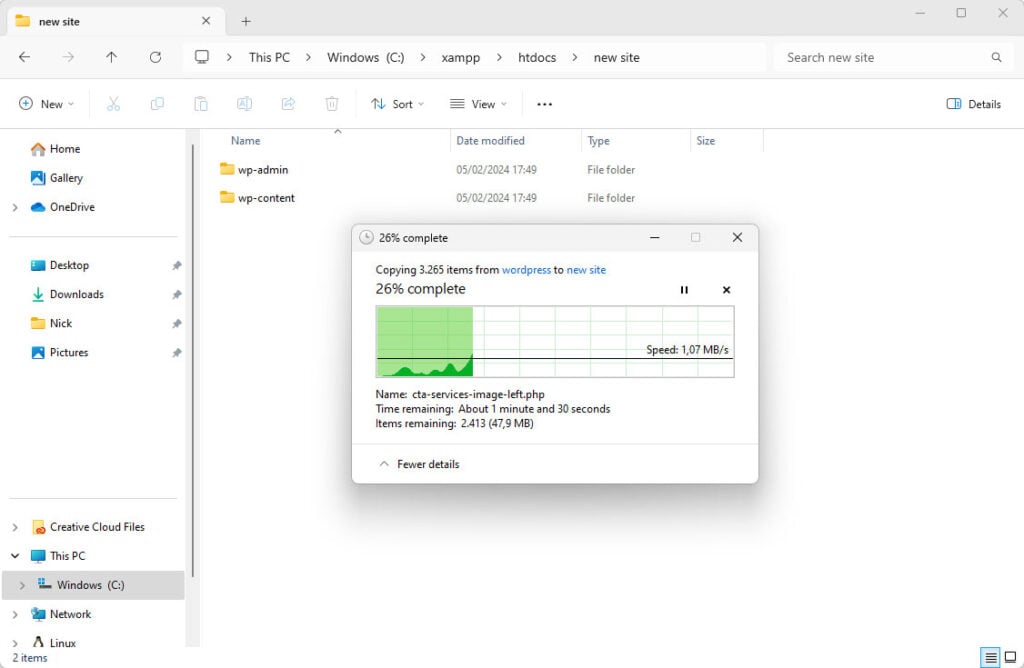The height and width of the screenshot is (668, 1024).
Task: Open the View options dropdown
Action: pos(478,104)
